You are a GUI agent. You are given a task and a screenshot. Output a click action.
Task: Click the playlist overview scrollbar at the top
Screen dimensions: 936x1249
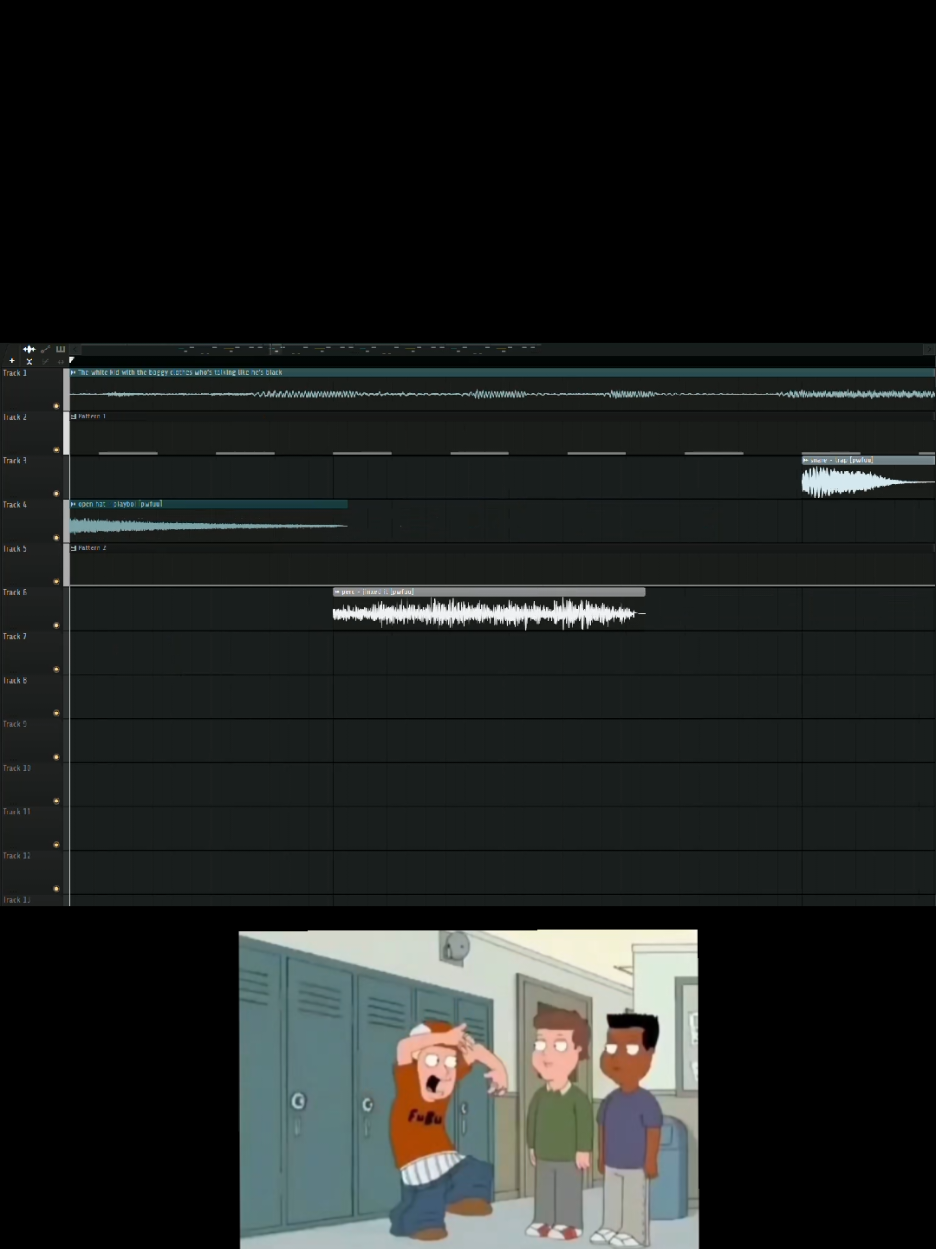point(500,349)
